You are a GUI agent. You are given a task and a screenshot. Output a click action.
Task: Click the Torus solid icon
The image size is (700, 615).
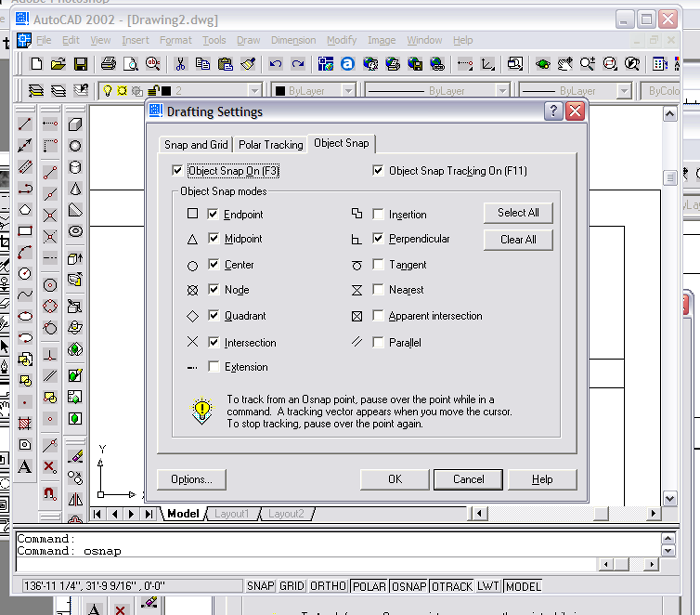pyautogui.click(x=75, y=231)
